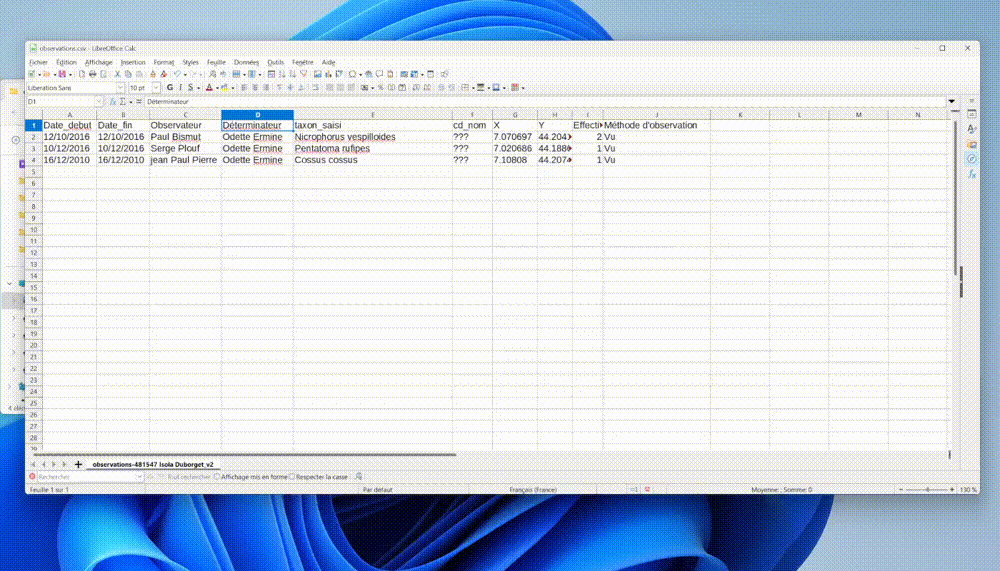
Task: Open the sidebar Properties icon
Action: point(971,114)
